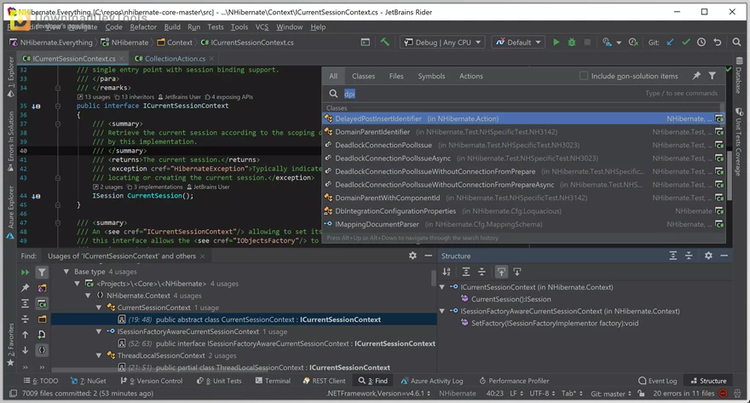750x403 pixels.
Task: Toggle the usages filter funnel in Find panel
Action: pos(42,272)
